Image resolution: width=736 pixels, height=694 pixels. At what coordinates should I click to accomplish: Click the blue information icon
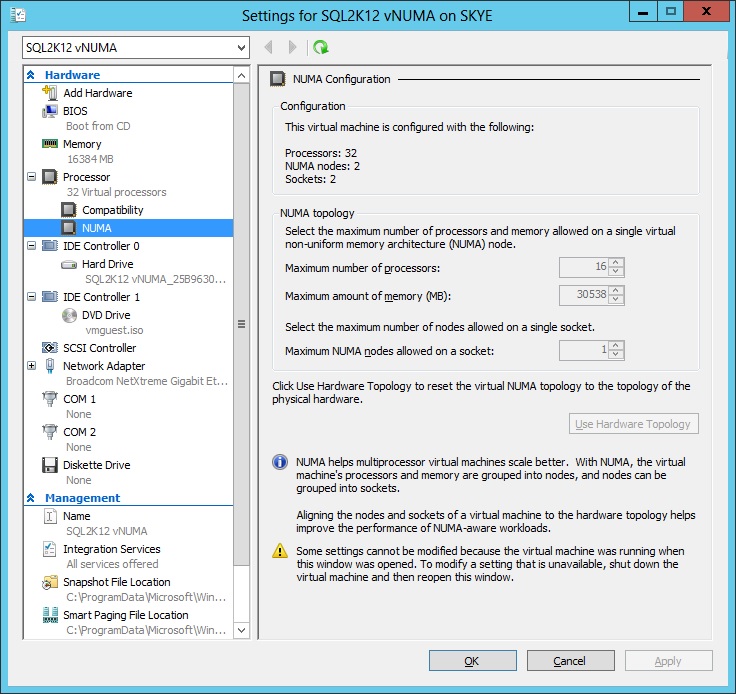click(280, 462)
